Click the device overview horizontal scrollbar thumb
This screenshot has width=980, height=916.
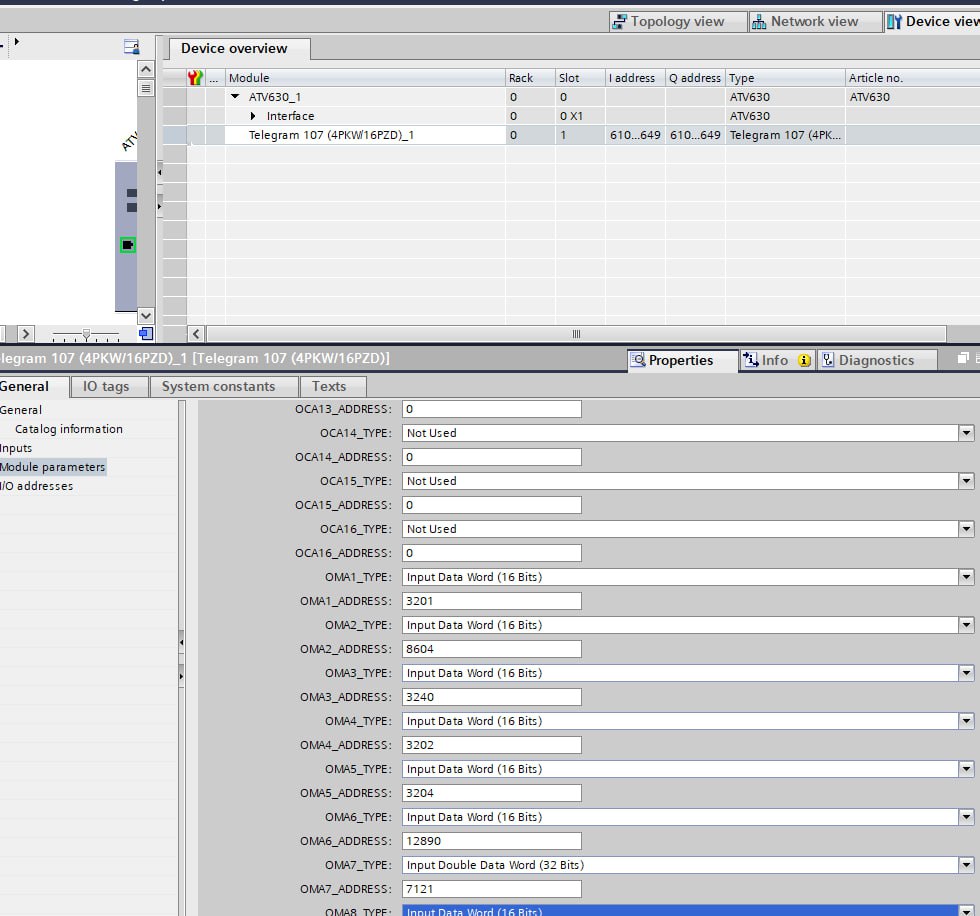(576, 334)
